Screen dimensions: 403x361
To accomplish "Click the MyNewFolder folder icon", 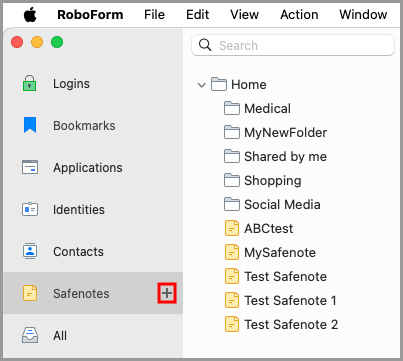I will 232,132.
